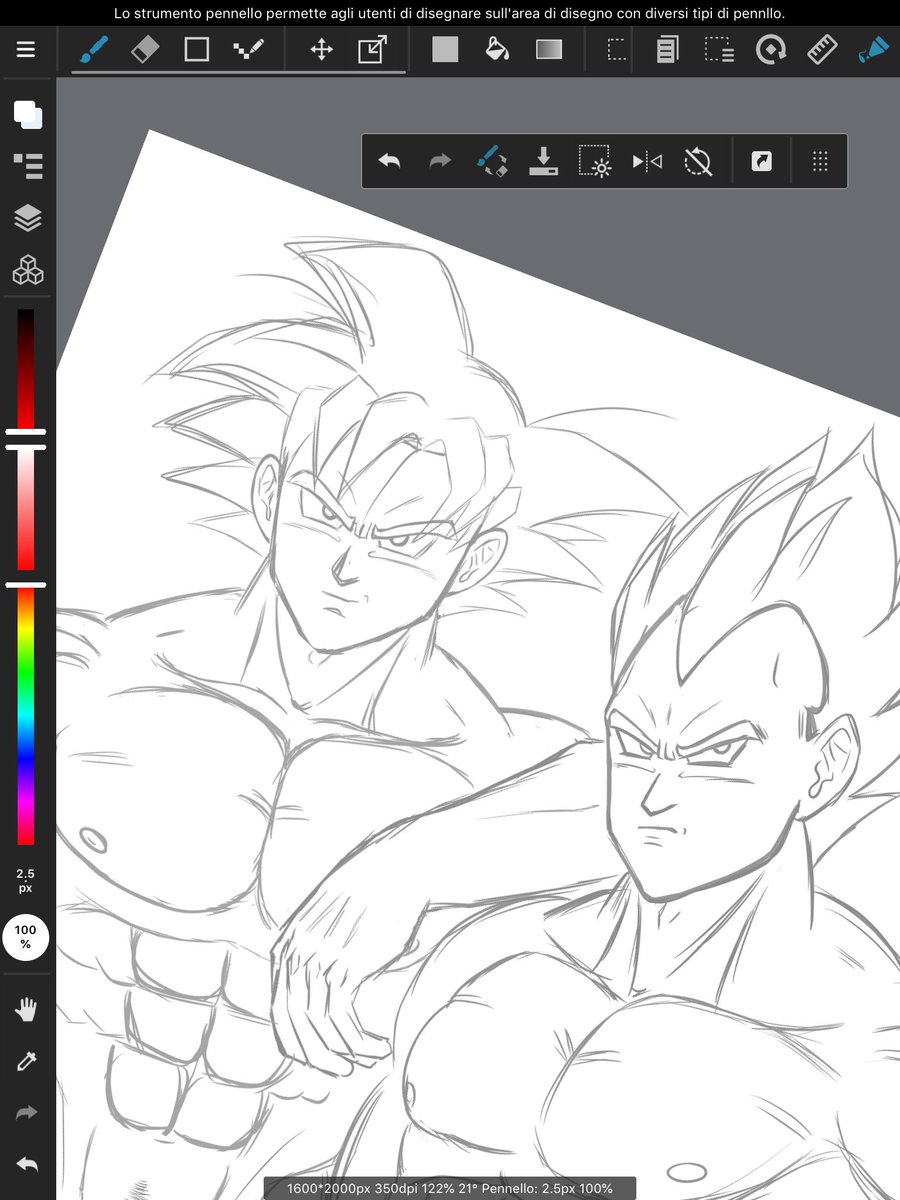Select the Gradient tool
900x1200 pixels.
pos(549,49)
